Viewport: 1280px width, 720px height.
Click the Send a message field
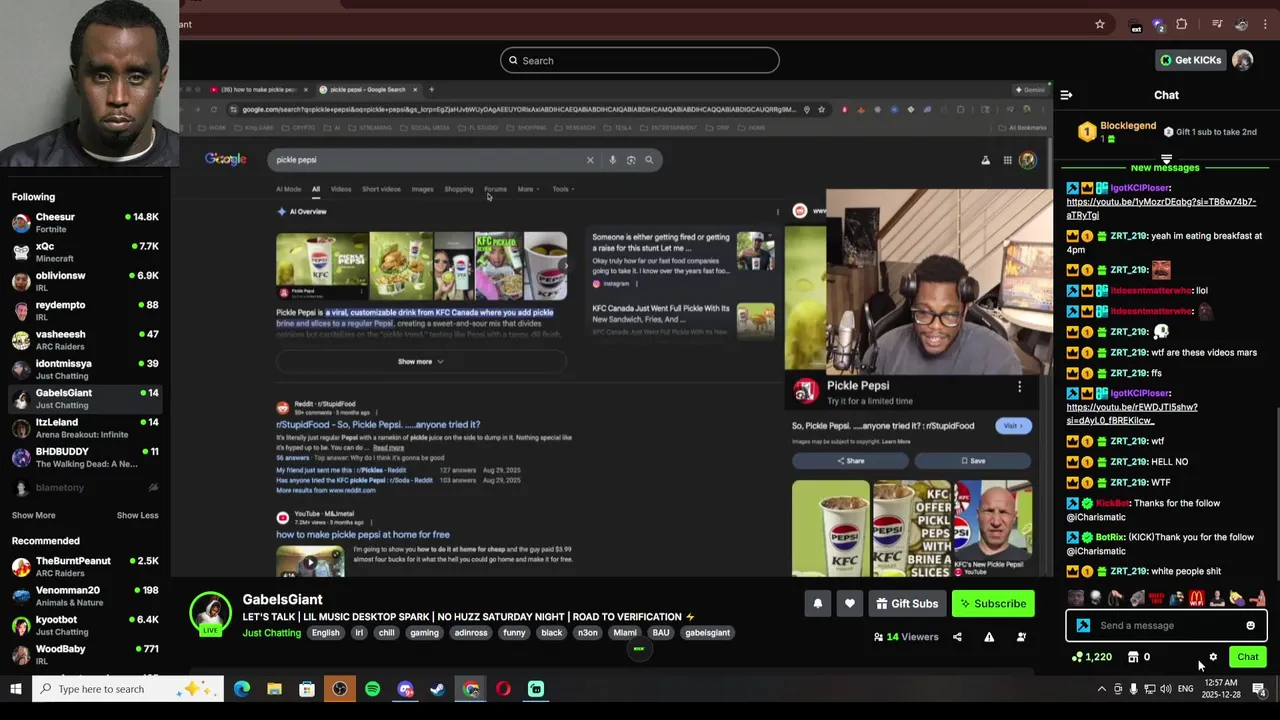pos(1166,626)
